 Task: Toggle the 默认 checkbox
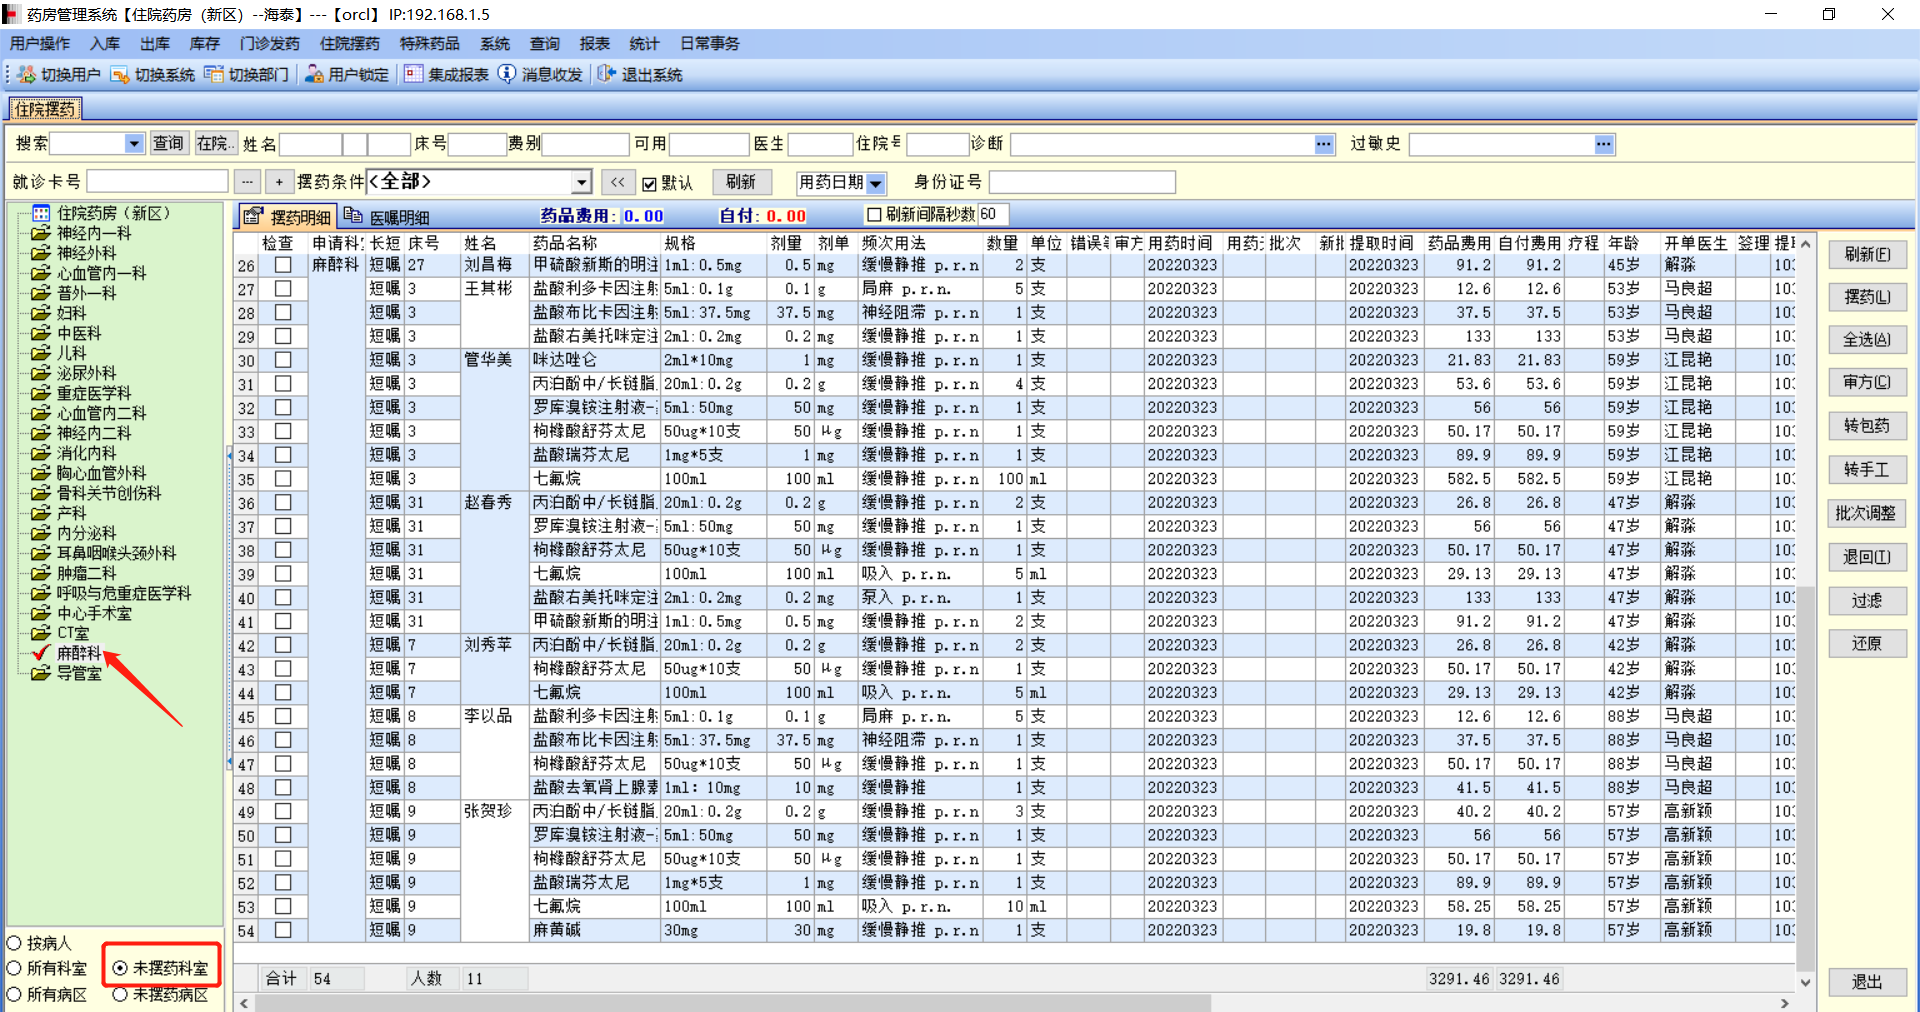(x=650, y=184)
